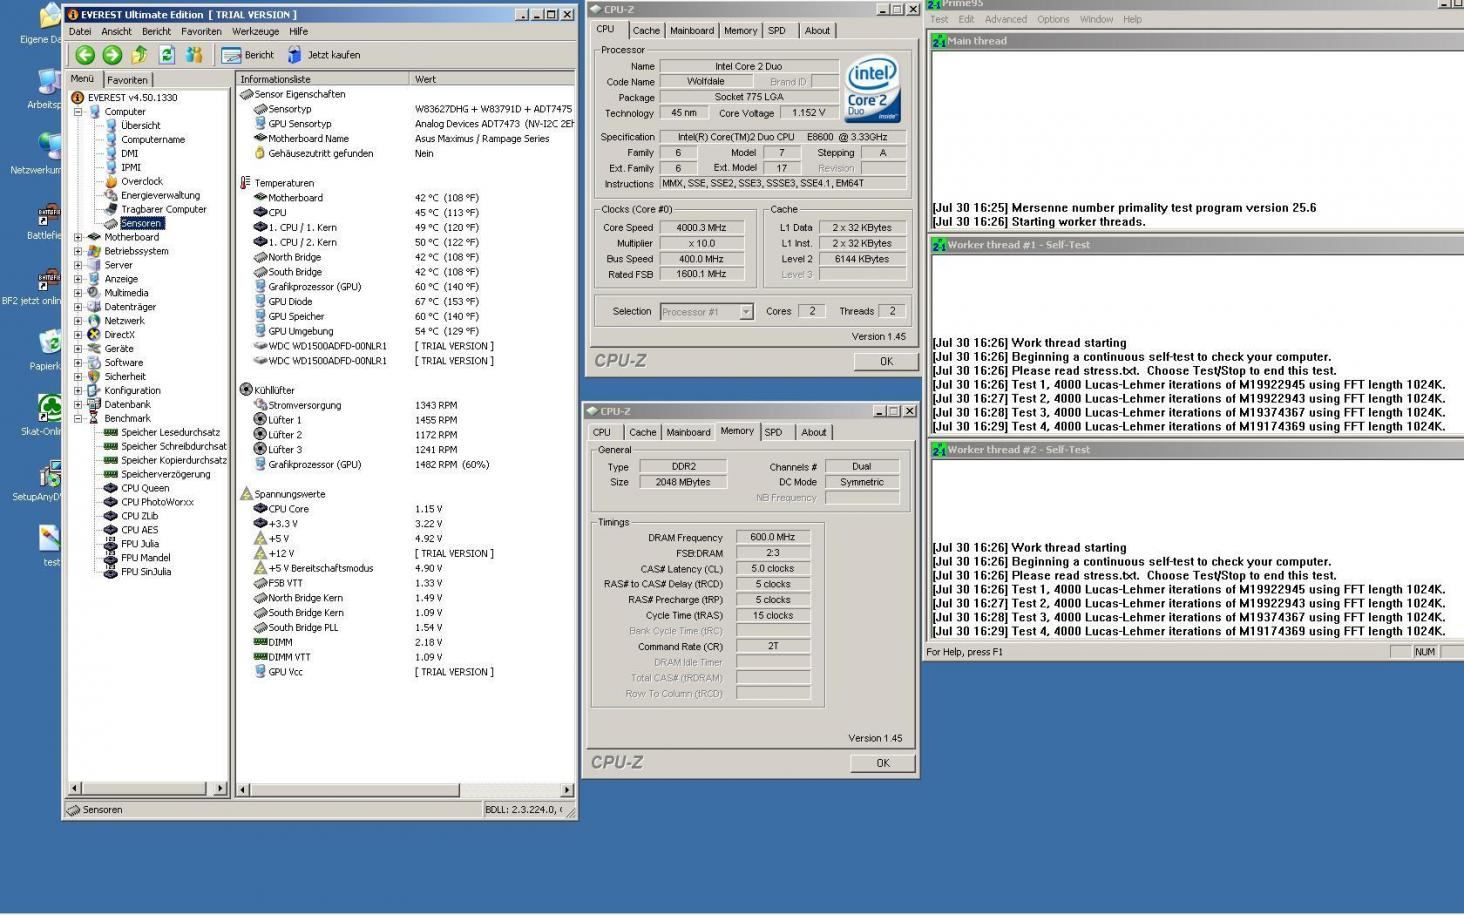Click the Informationsliste column header
The image size is (1464, 915).
[x=323, y=79]
